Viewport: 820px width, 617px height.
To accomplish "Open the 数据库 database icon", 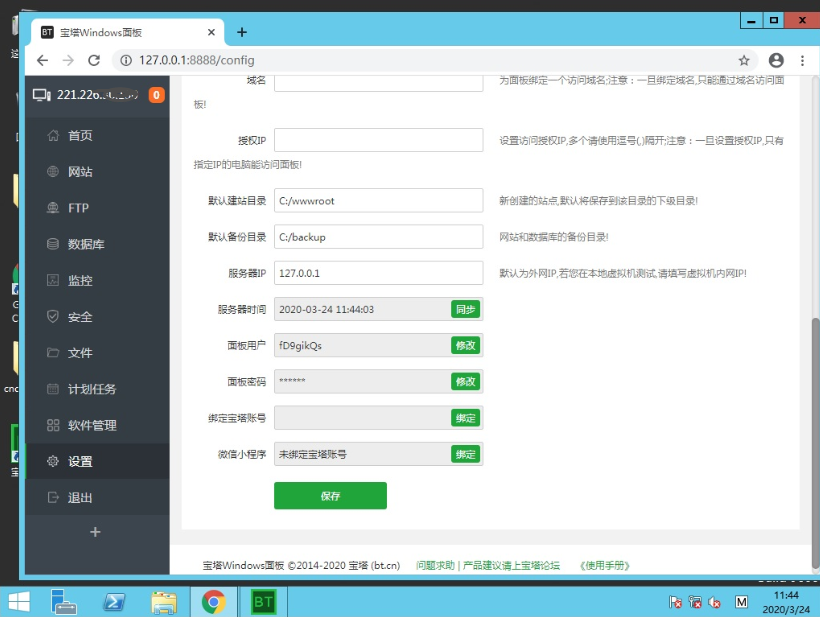I will (x=53, y=244).
